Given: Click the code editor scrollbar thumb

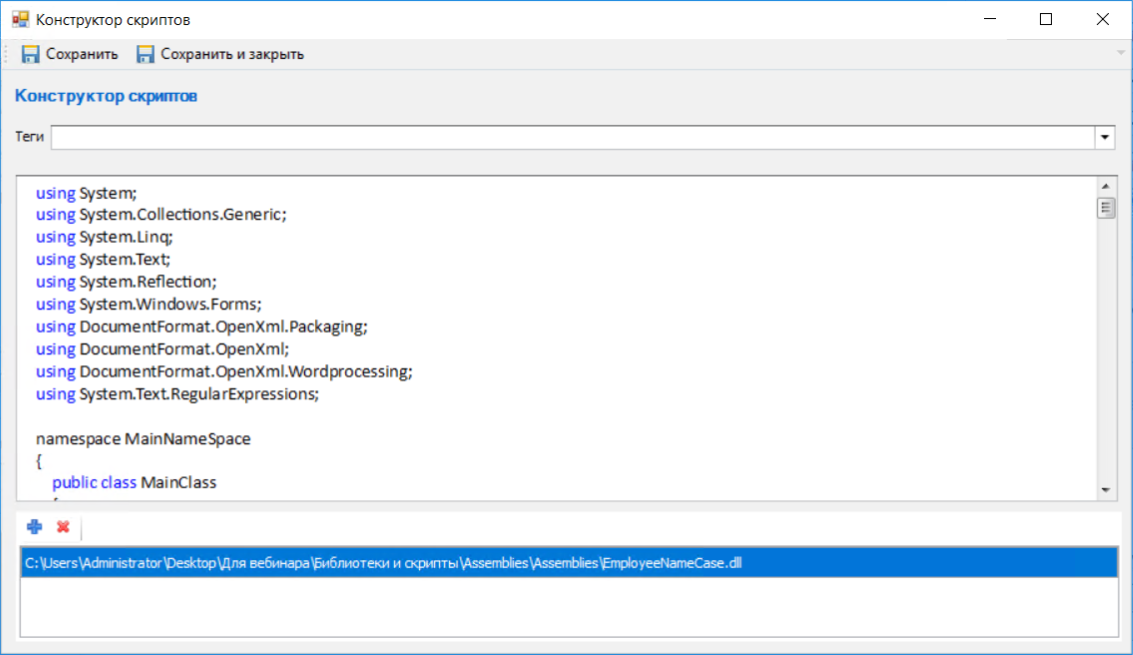Looking at the screenshot, I should [x=1106, y=208].
